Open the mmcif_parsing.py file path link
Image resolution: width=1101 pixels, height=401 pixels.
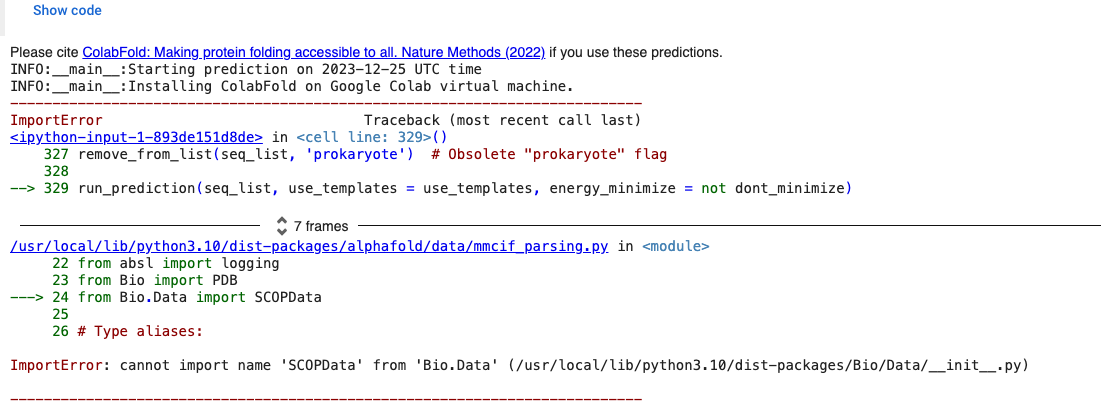(x=308, y=246)
